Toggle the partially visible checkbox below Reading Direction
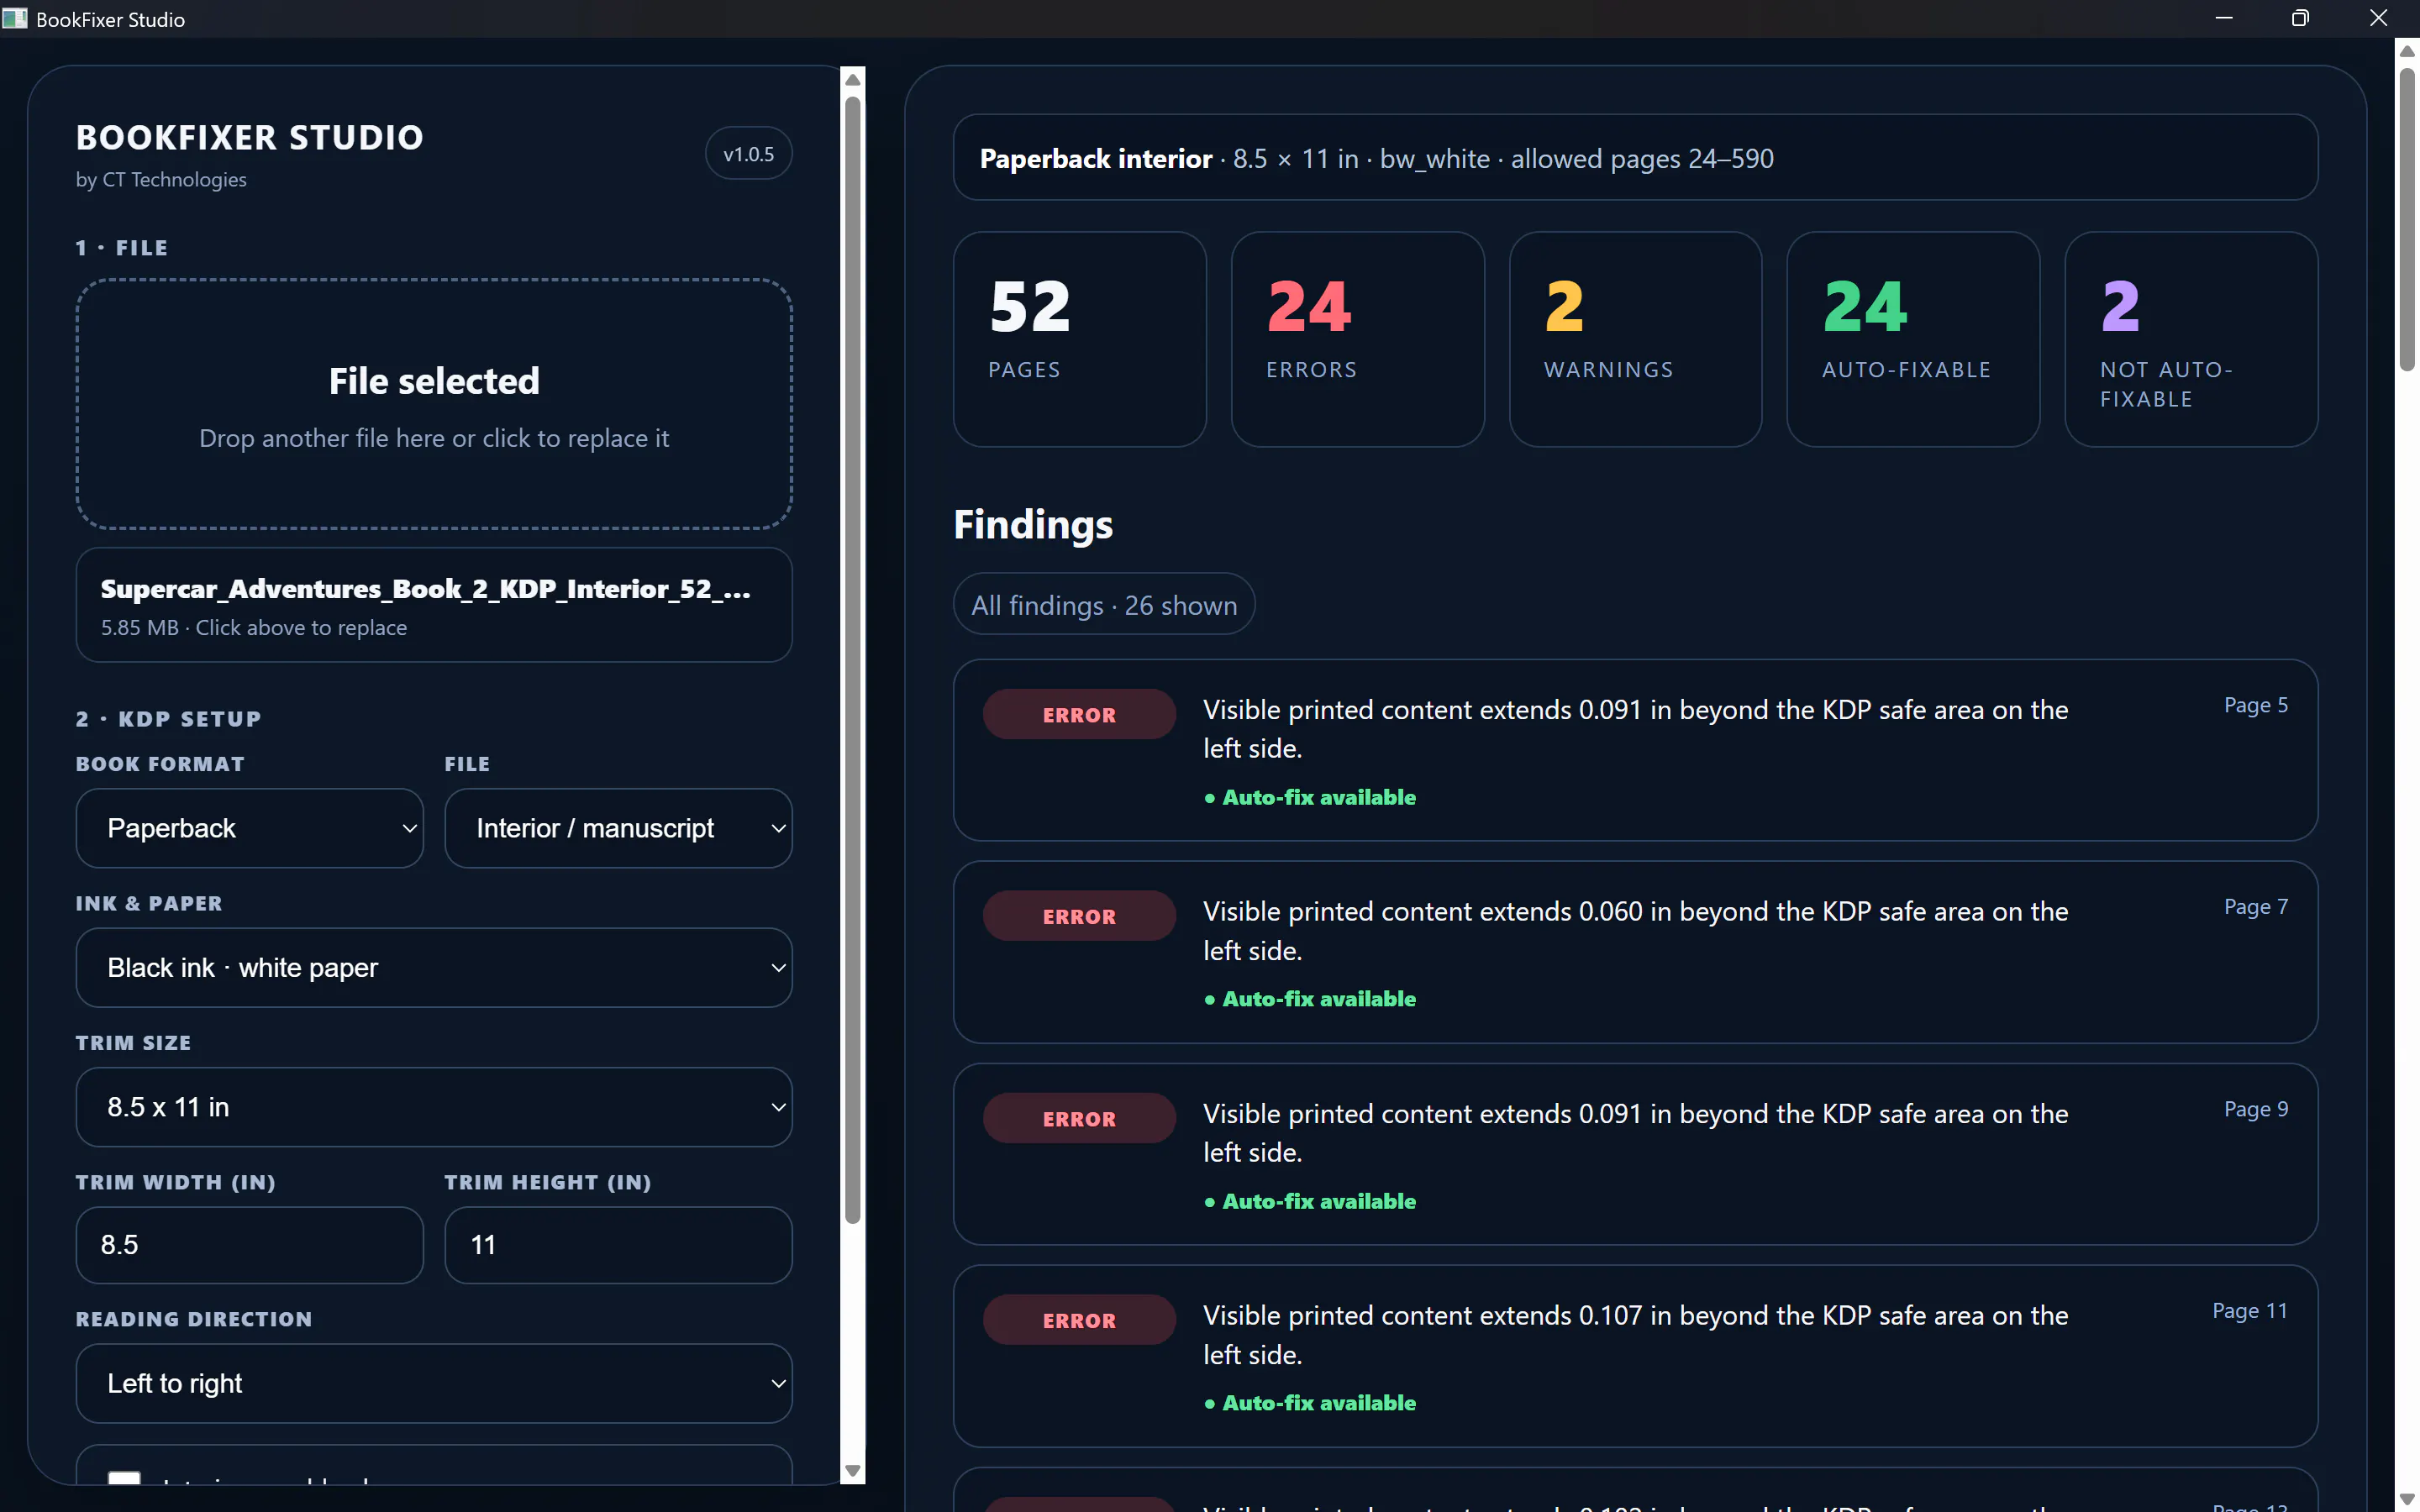The height and width of the screenshot is (1512, 2420). (124, 1478)
